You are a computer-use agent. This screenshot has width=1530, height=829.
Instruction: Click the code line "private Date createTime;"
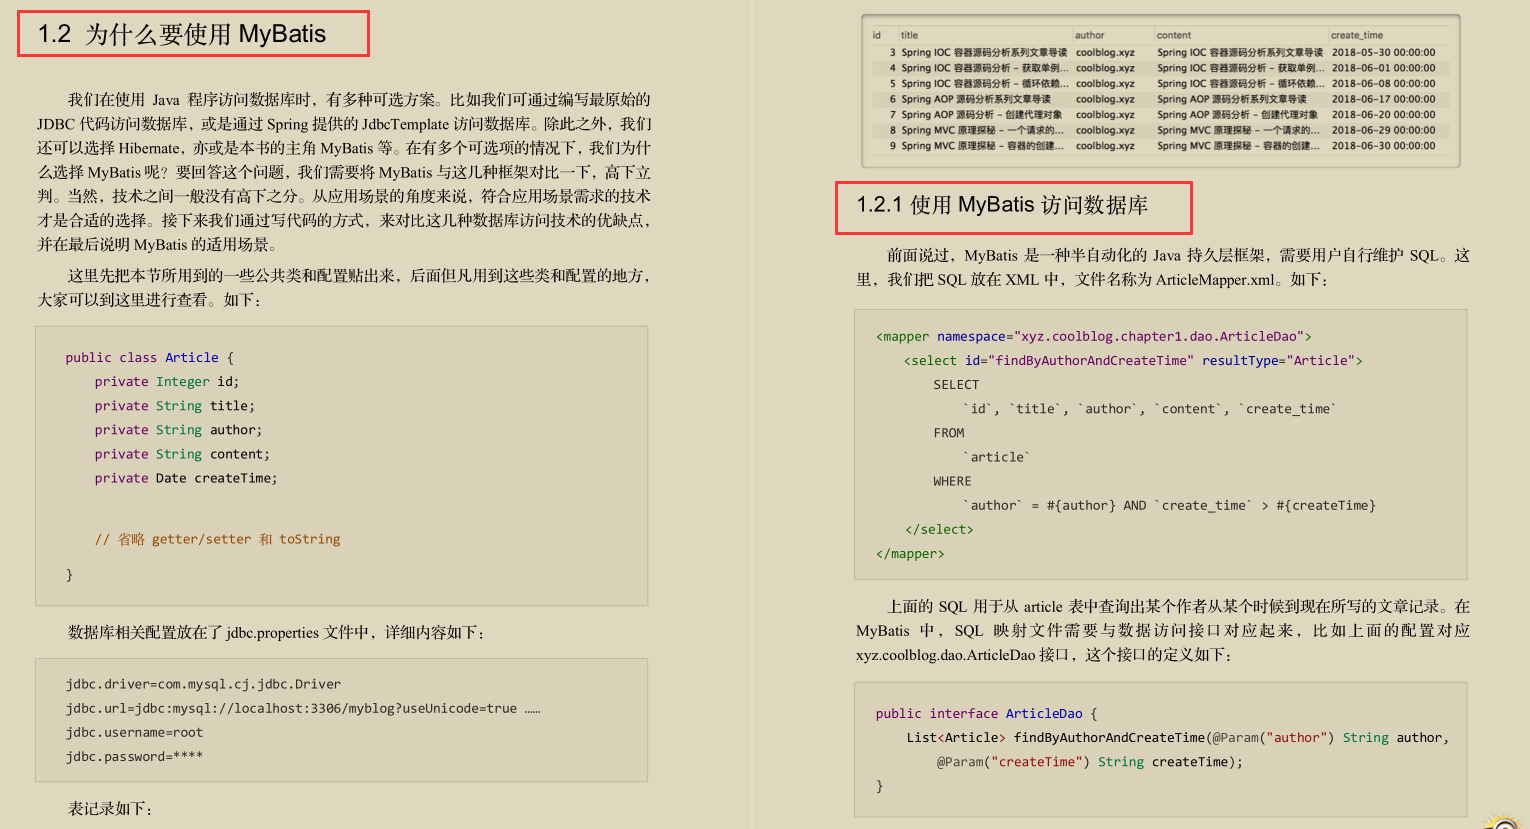click(186, 478)
